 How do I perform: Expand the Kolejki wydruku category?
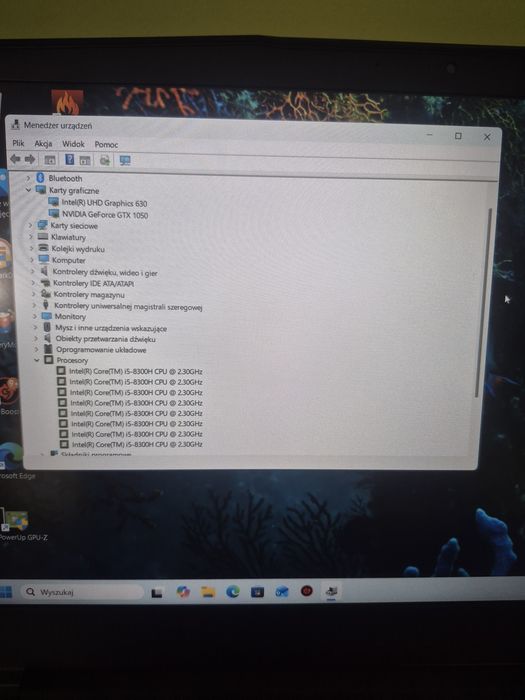[31, 248]
